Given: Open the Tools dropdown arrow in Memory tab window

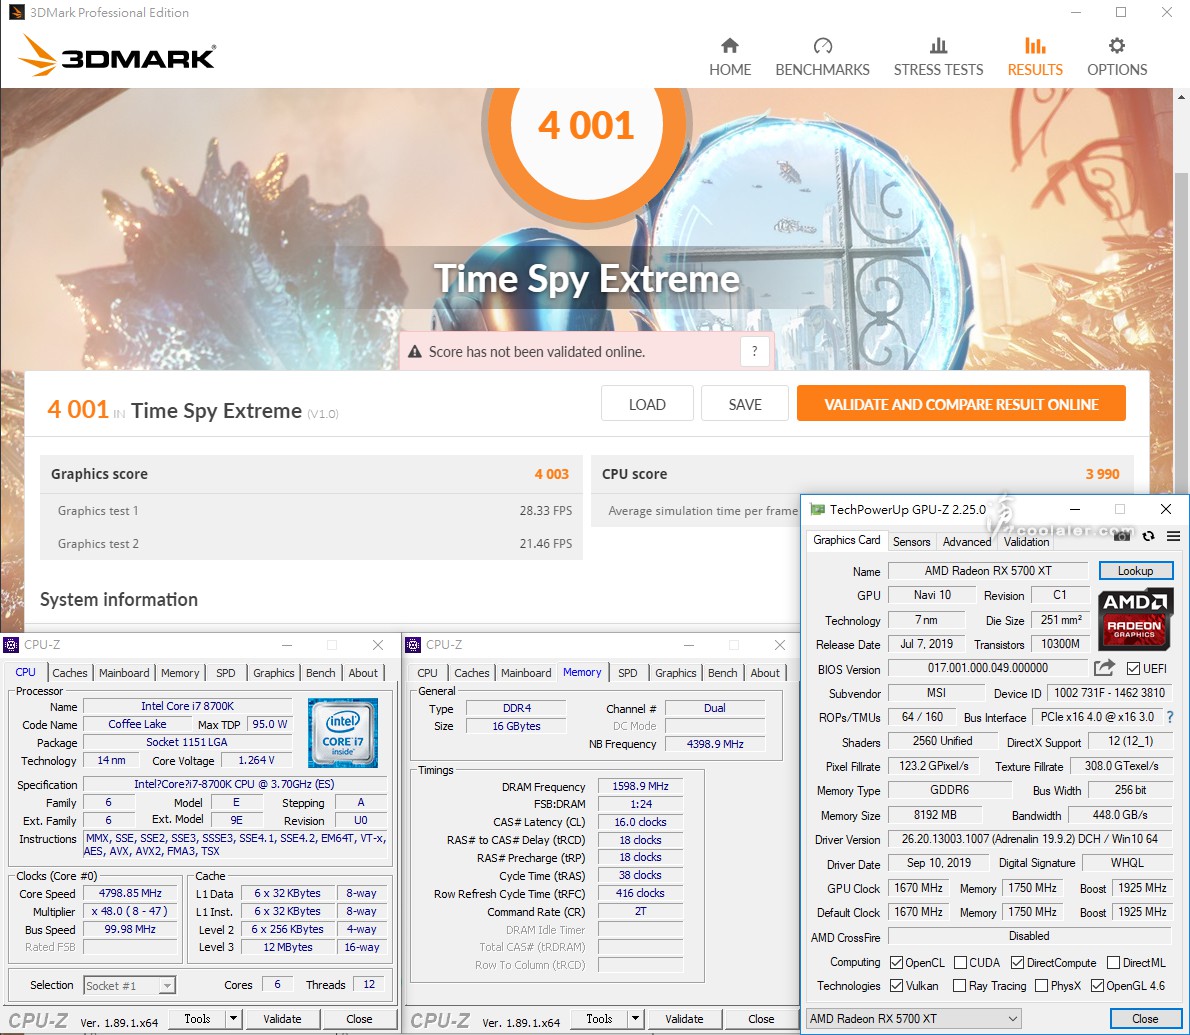Looking at the screenshot, I should click(x=635, y=1018).
